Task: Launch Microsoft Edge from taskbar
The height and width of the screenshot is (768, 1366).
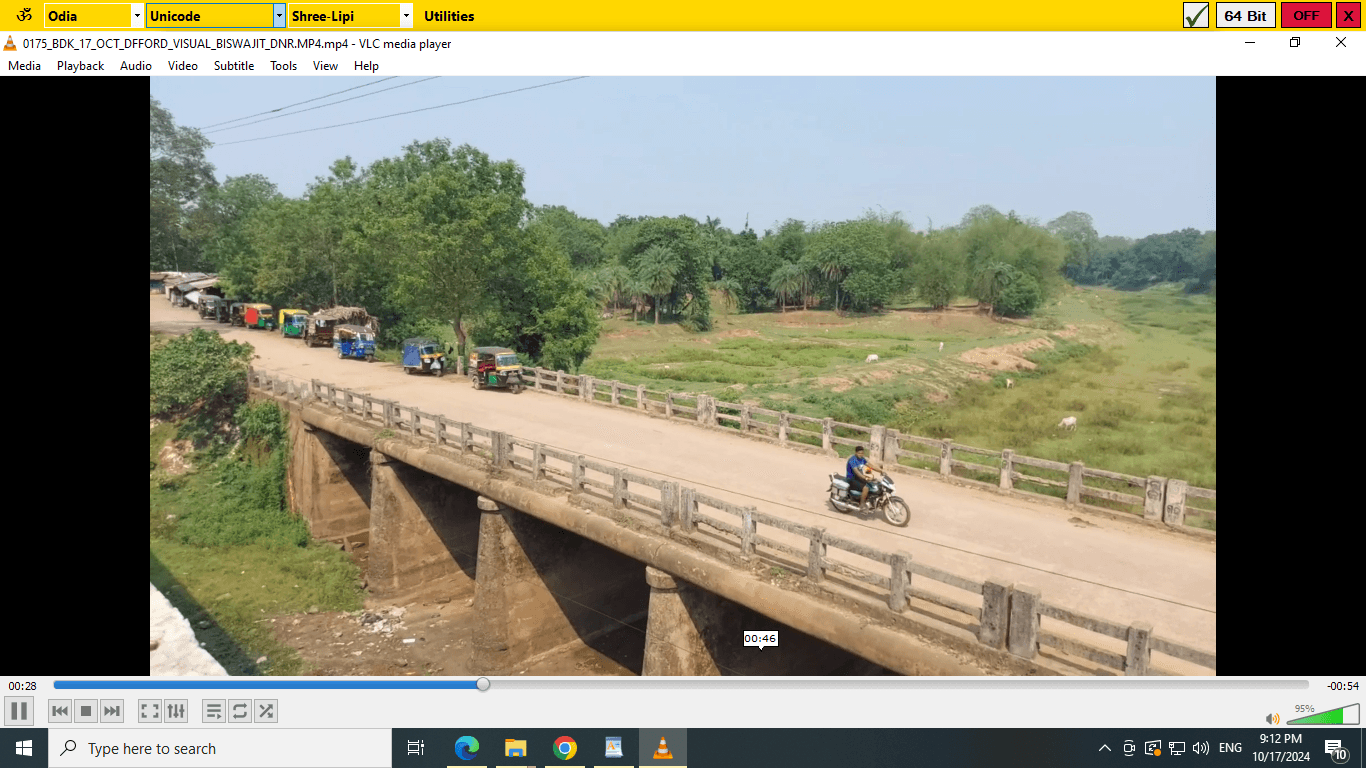Action: click(x=466, y=748)
